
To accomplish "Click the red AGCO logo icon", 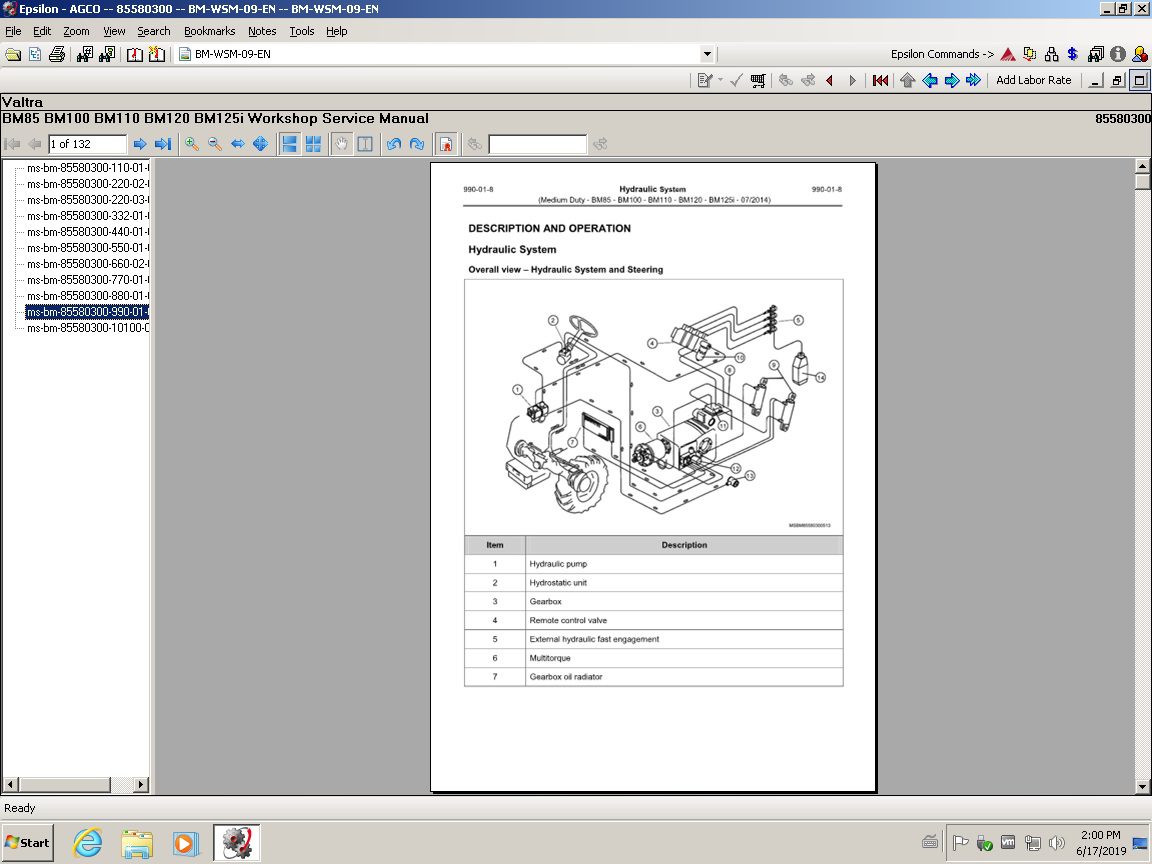I will (x=1008, y=54).
